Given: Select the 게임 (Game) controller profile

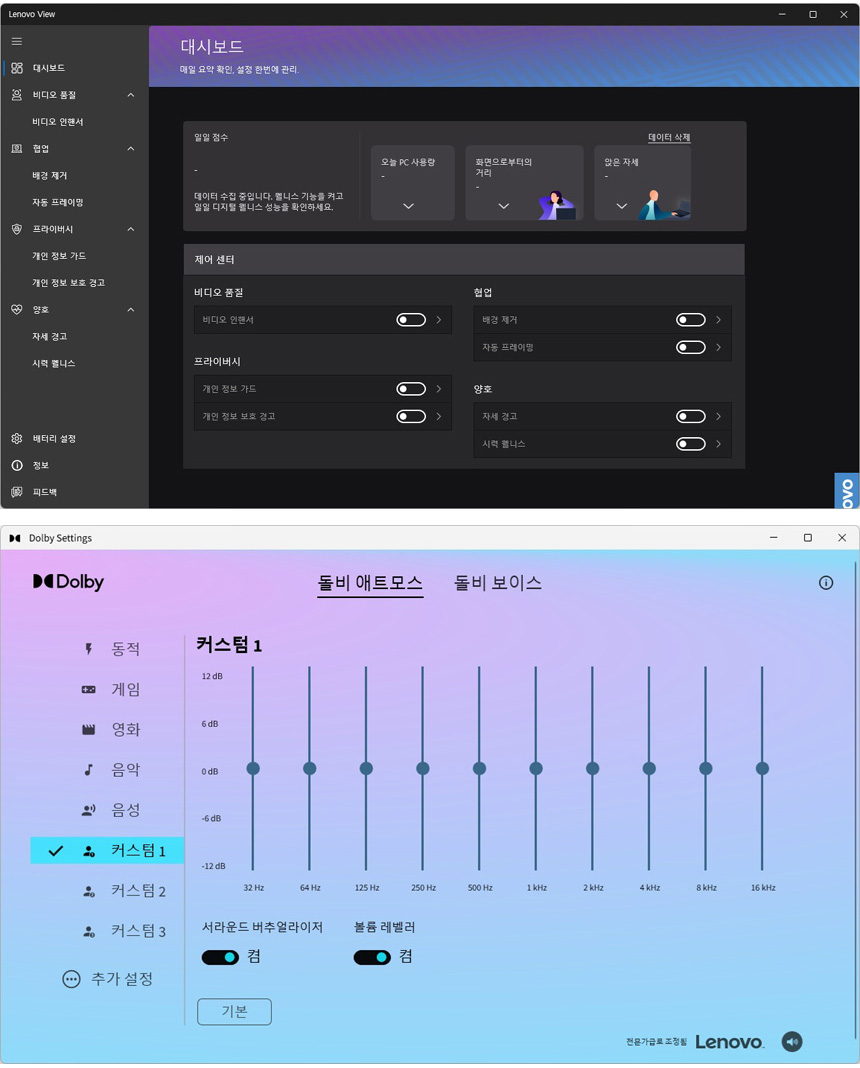Looking at the screenshot, I should [89, 690].
